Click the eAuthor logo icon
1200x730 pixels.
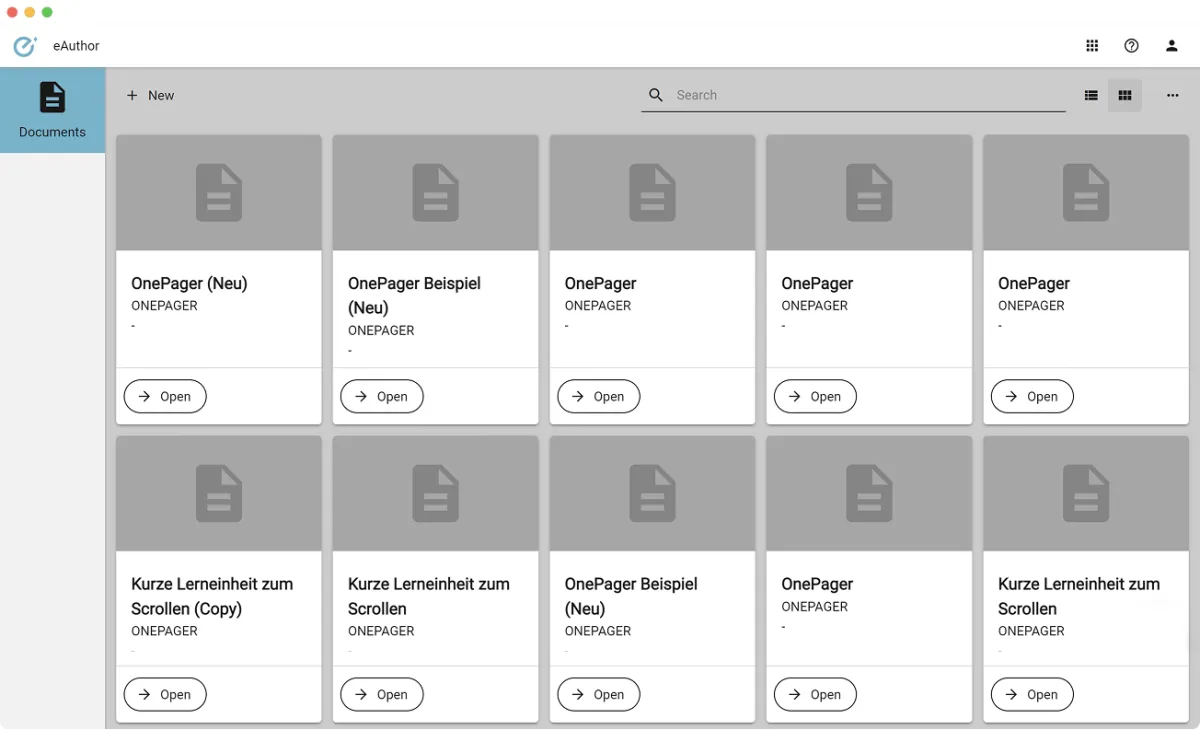25,46
